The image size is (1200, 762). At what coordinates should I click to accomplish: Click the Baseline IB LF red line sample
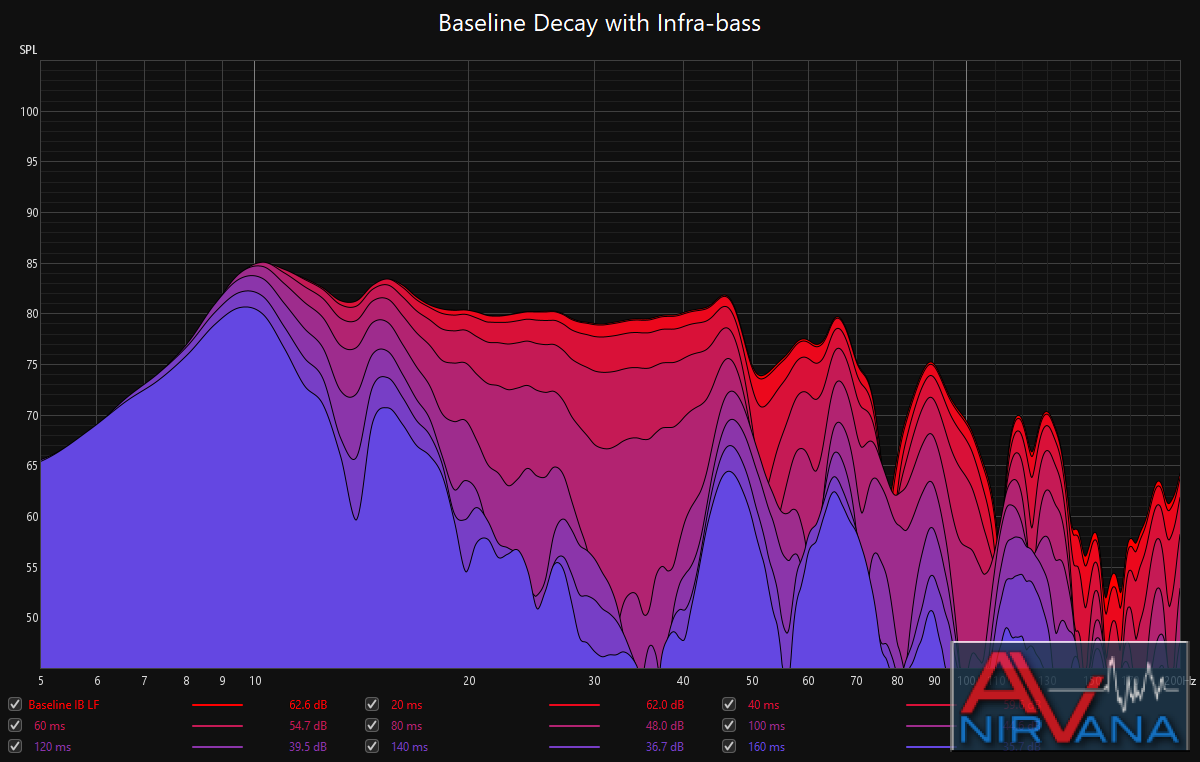217,705
